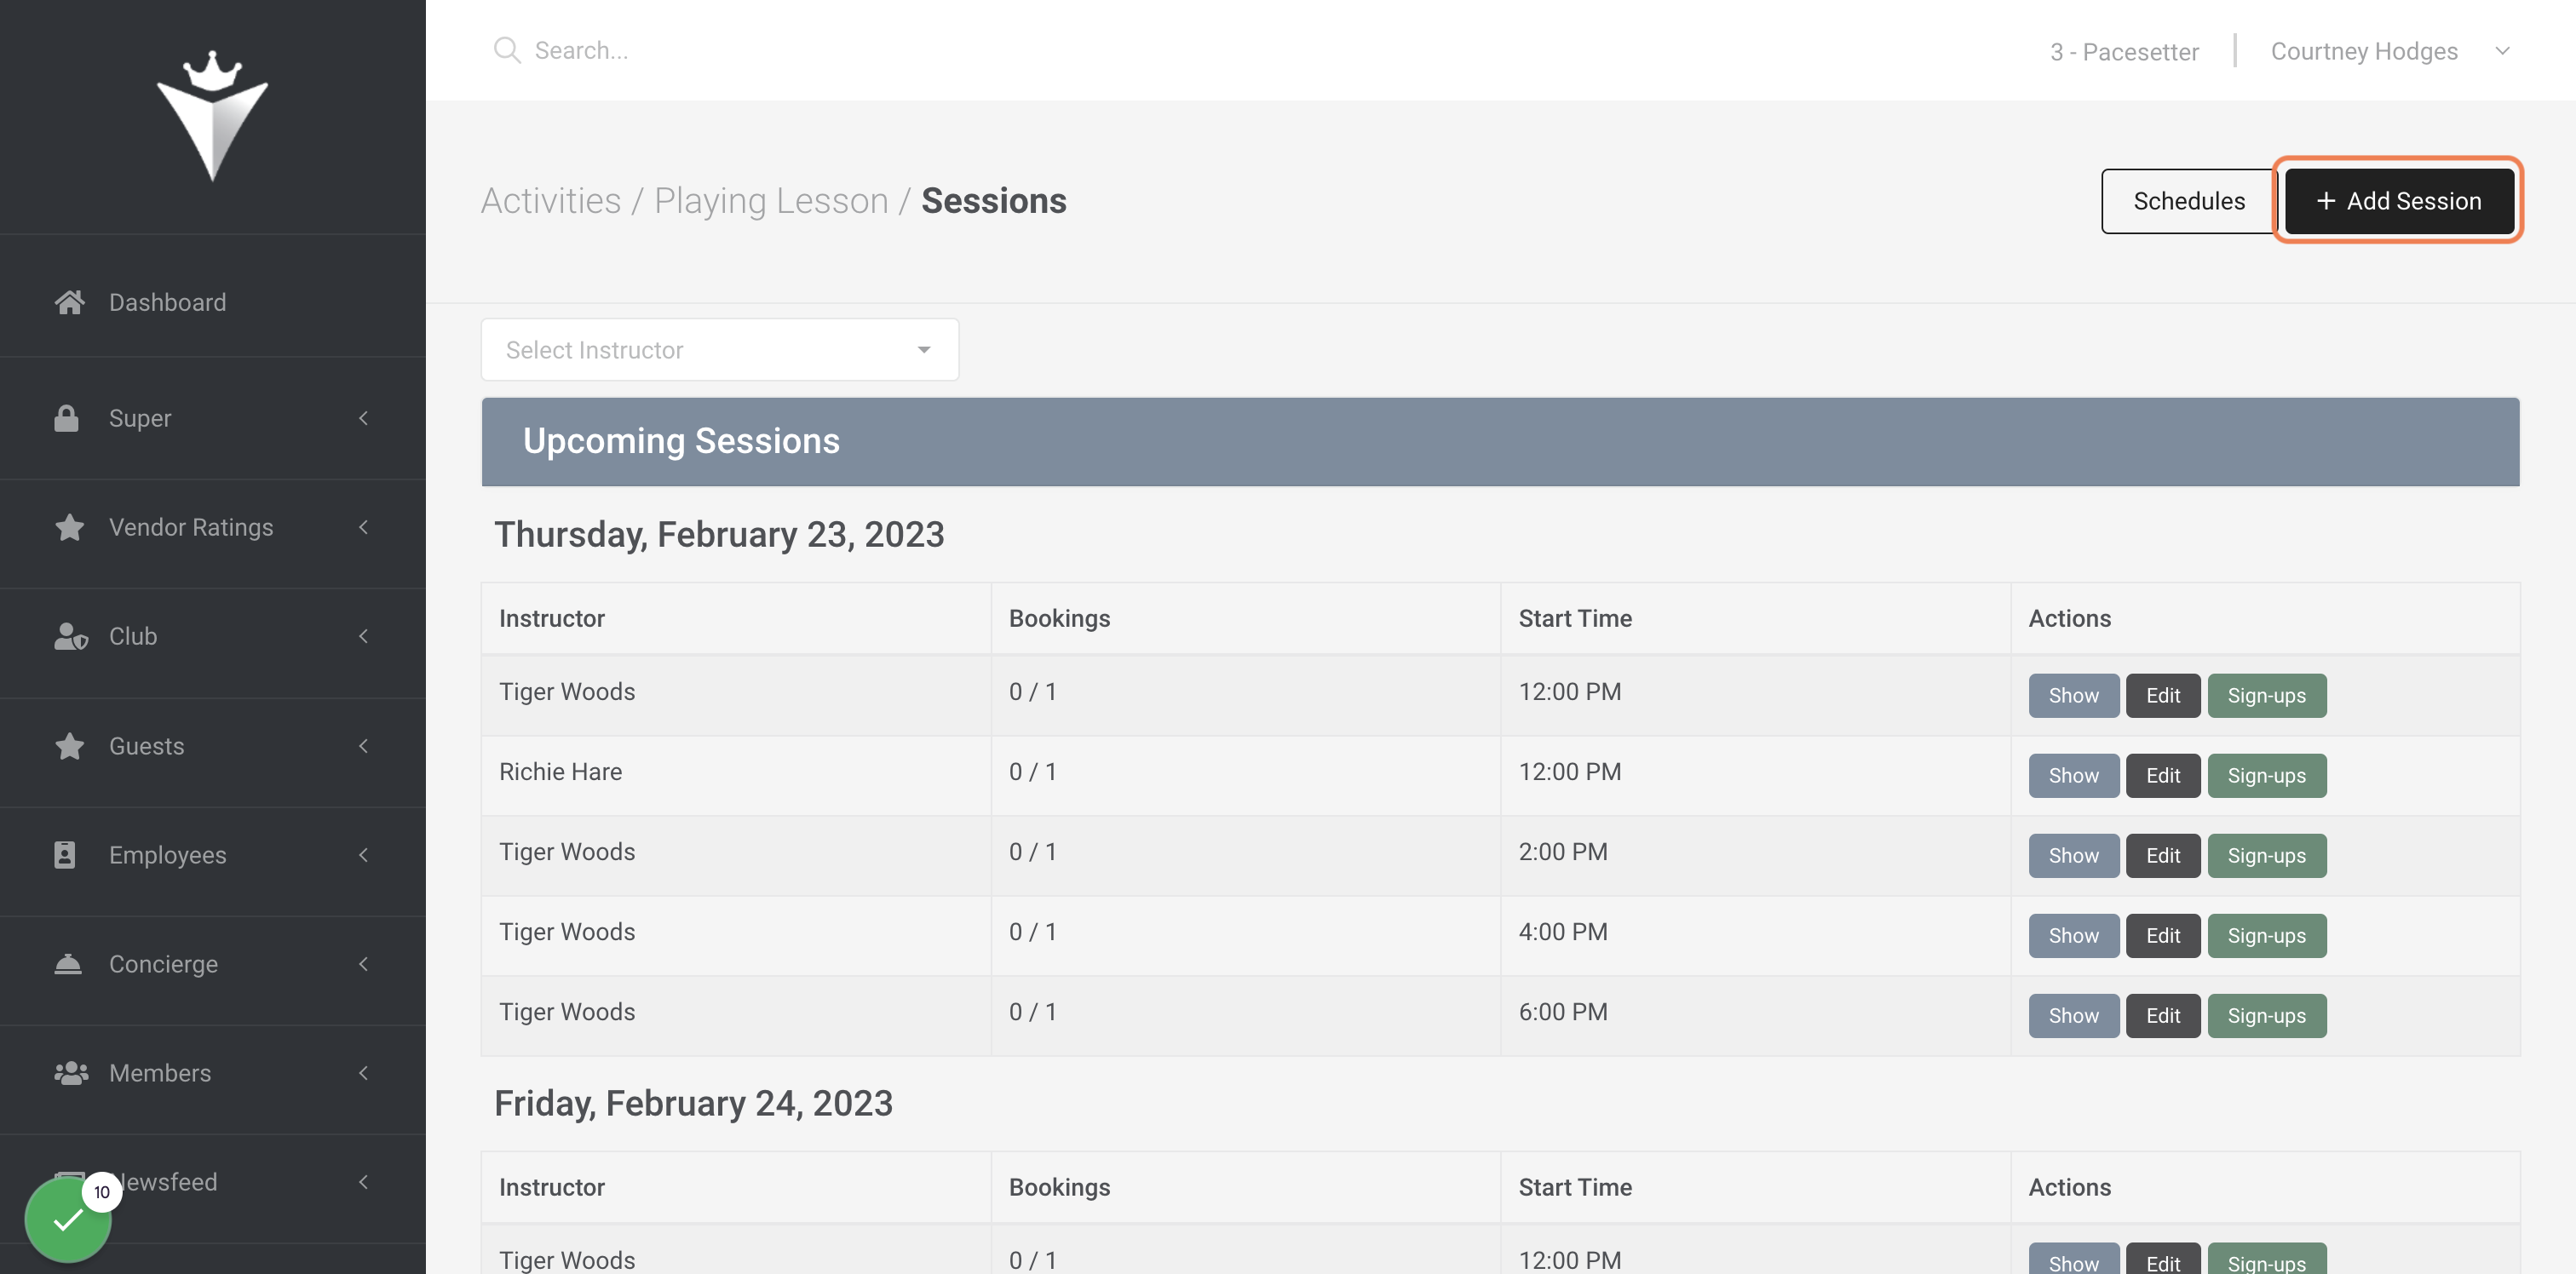Click the Employees ID badge icon
Viewport: 2576px width, 1274px height.
tap(65, 855)
